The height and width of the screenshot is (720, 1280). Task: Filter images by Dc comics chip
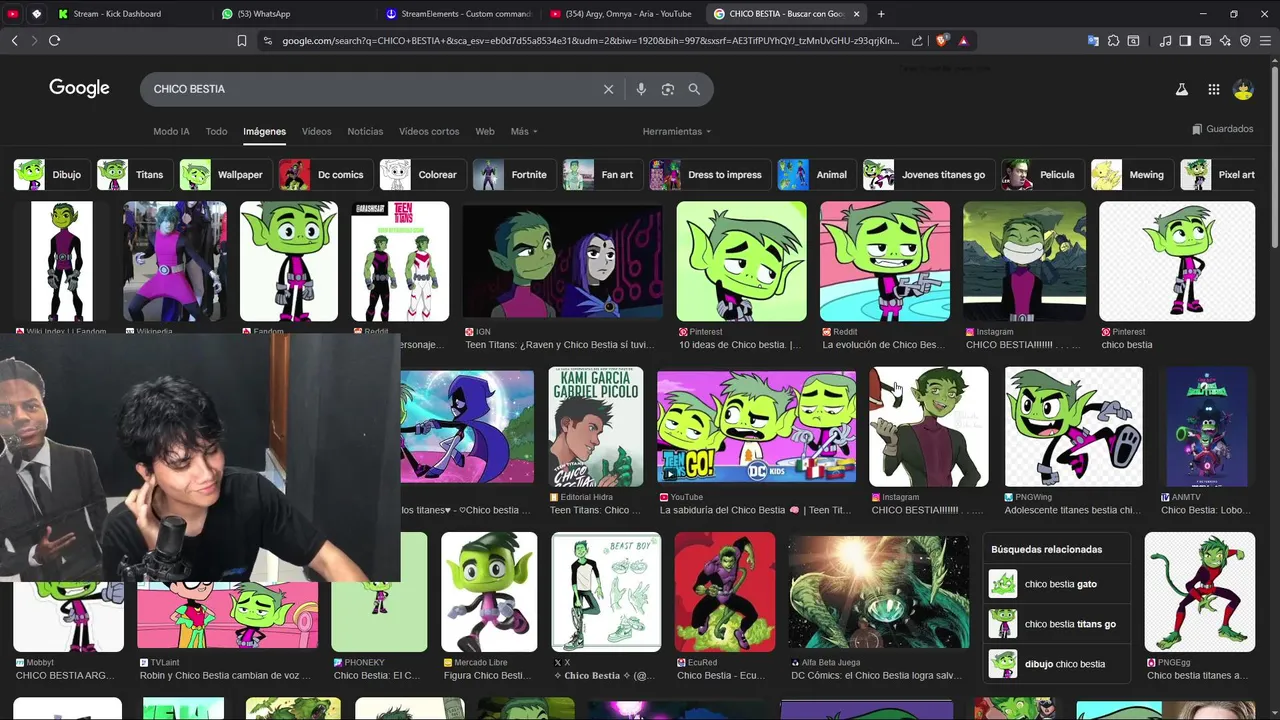pos(325,174)
